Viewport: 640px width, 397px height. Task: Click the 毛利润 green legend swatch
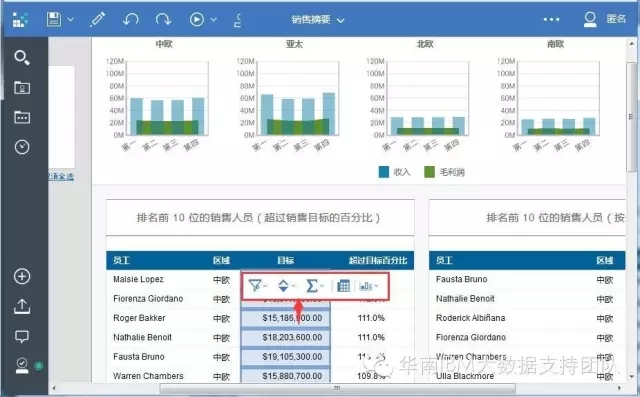[x=429, y=172]
